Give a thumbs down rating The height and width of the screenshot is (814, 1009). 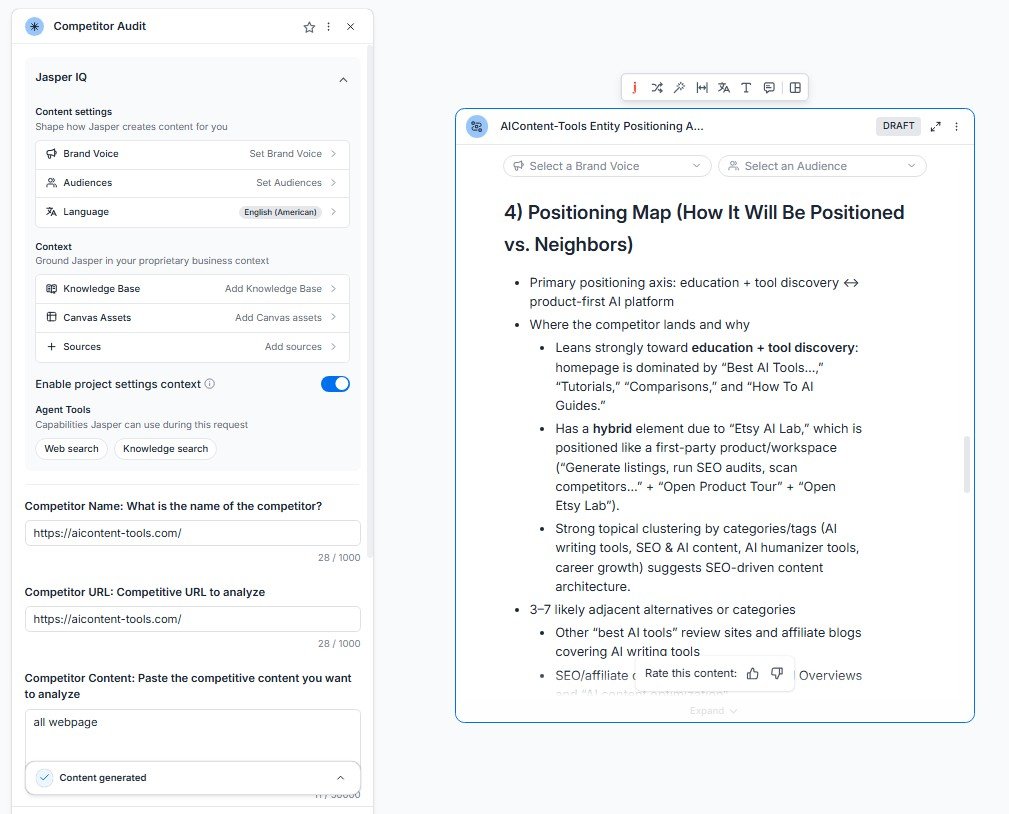(777, 673)
